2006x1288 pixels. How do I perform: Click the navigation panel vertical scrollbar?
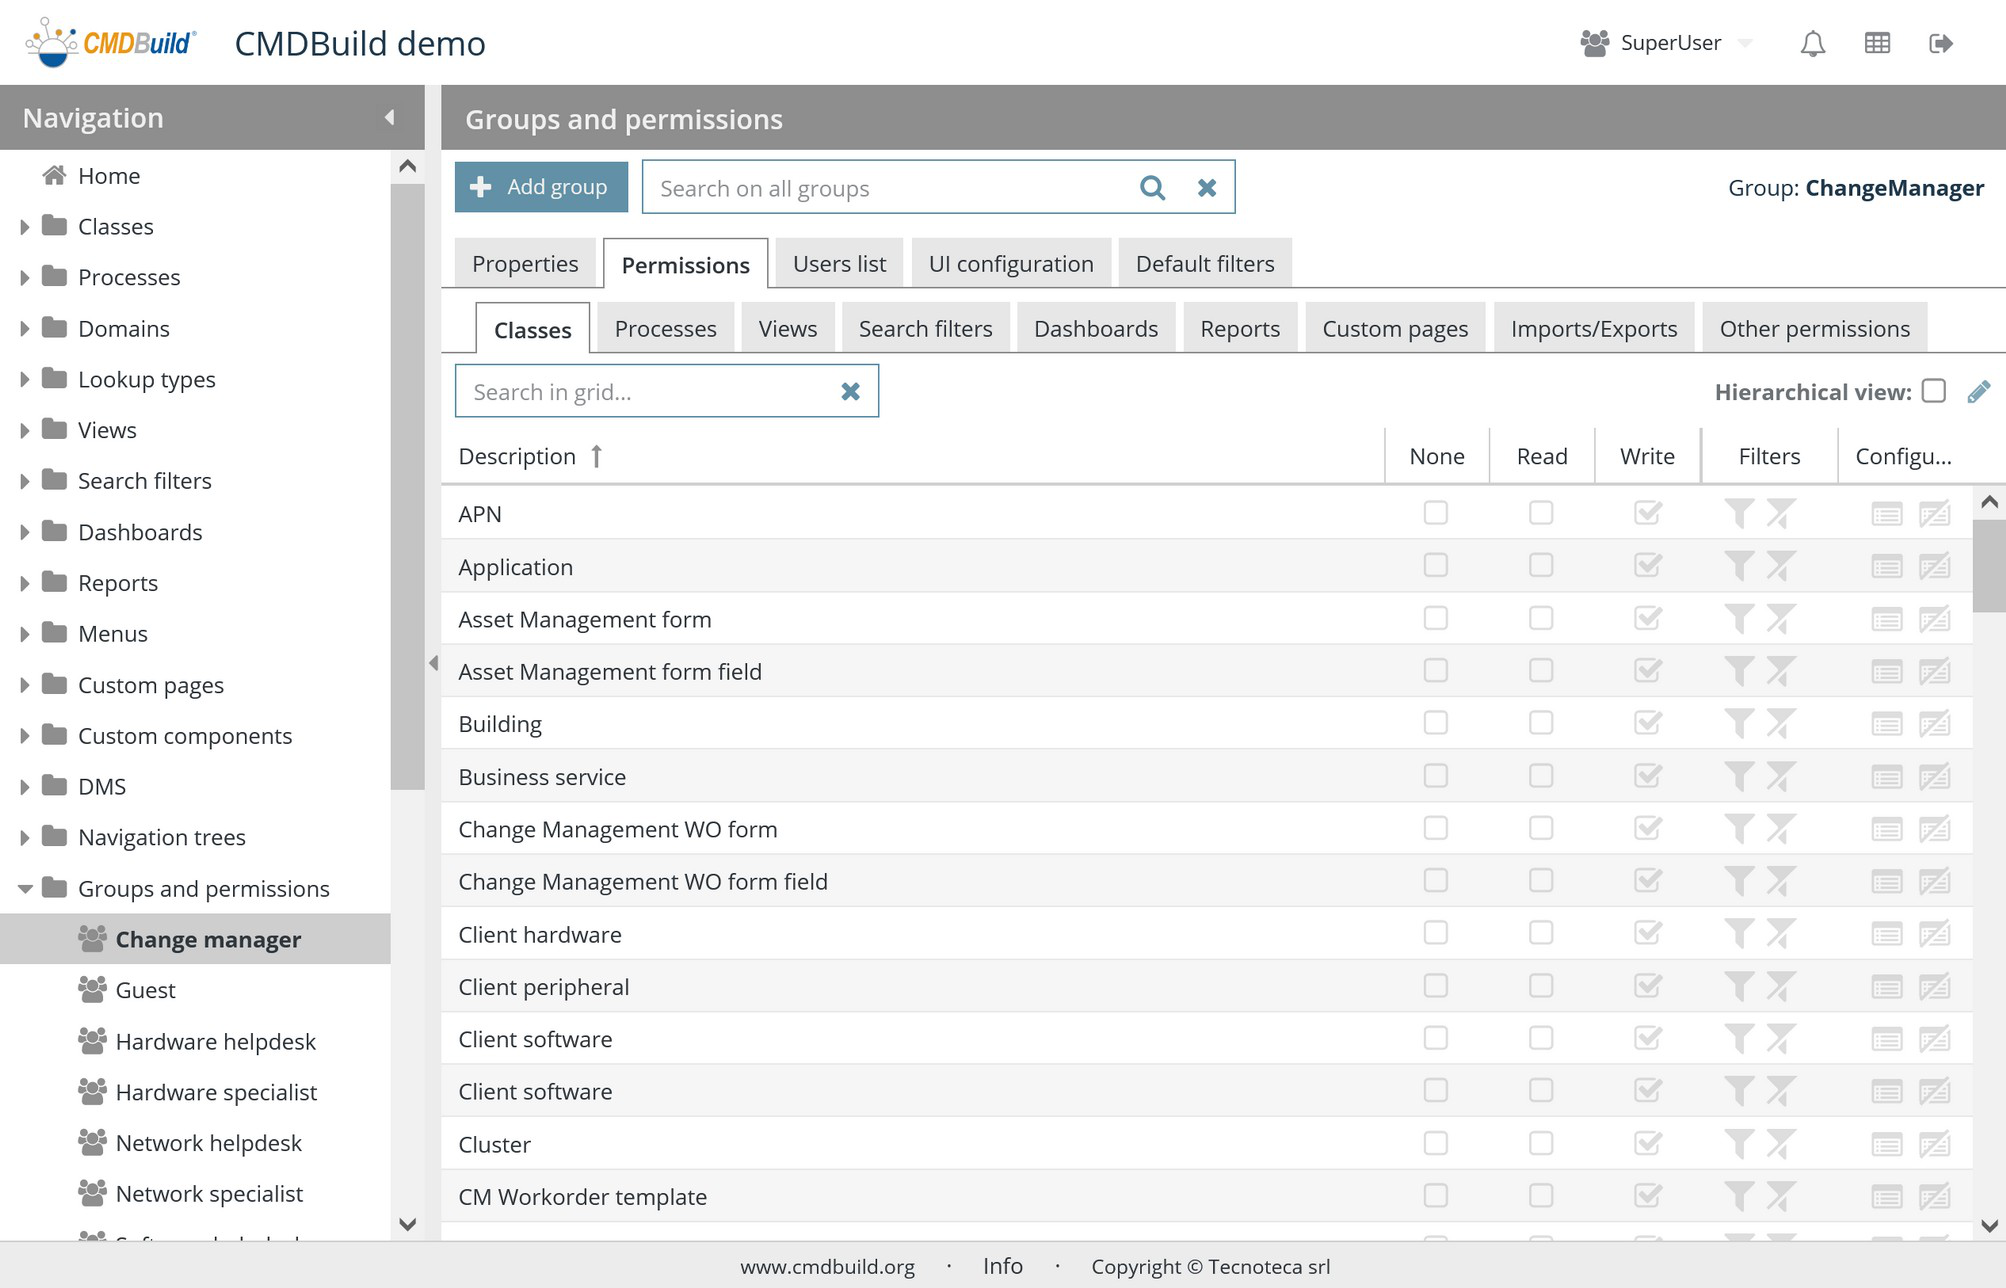coord(407,485)
